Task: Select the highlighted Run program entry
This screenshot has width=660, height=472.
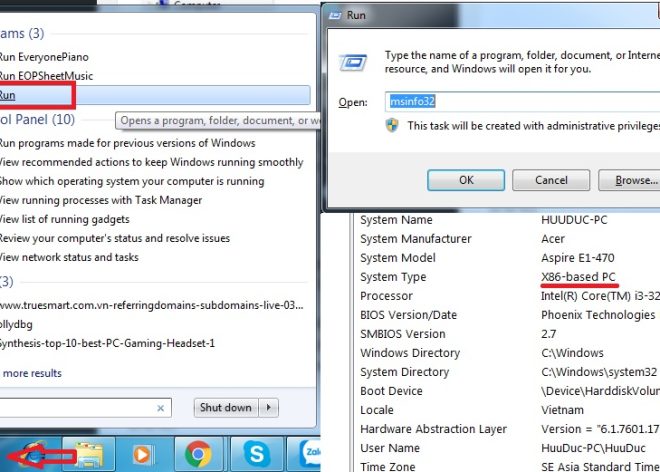Action: (x=155, y=95)
